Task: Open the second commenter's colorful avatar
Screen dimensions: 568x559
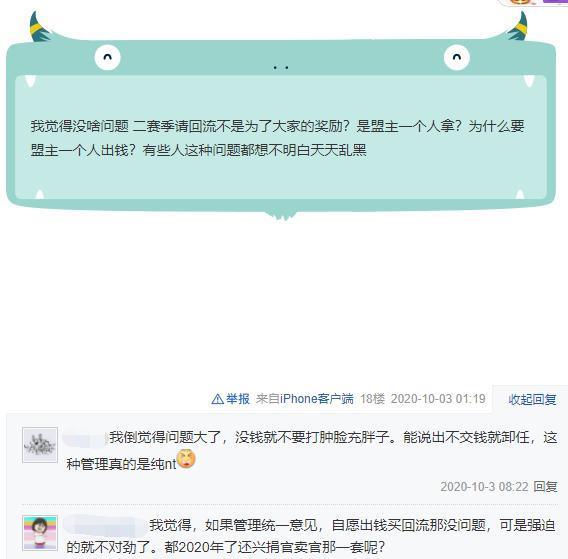Action: [40, 533]
